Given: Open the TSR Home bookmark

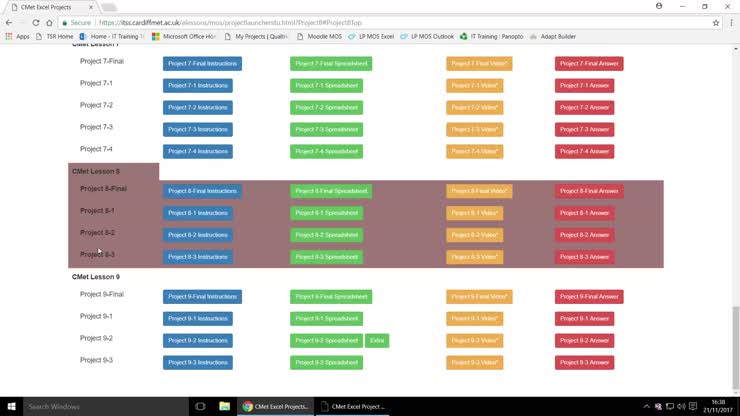Looking at the screenshot, I should pos(55,36).
